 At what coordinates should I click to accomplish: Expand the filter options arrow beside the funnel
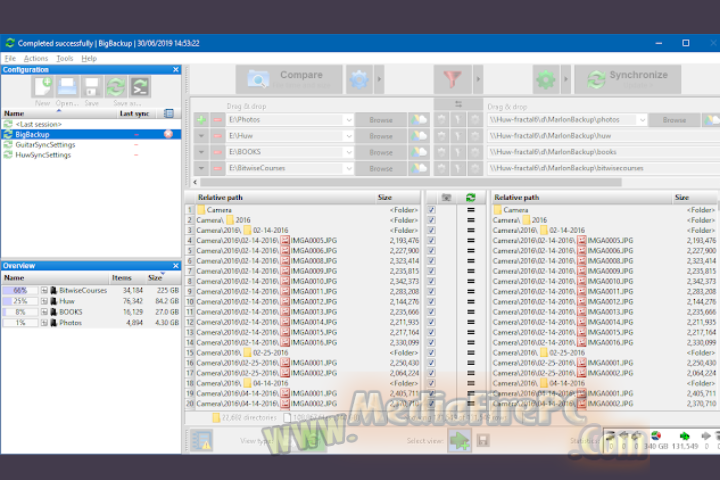tap(478, 79)
